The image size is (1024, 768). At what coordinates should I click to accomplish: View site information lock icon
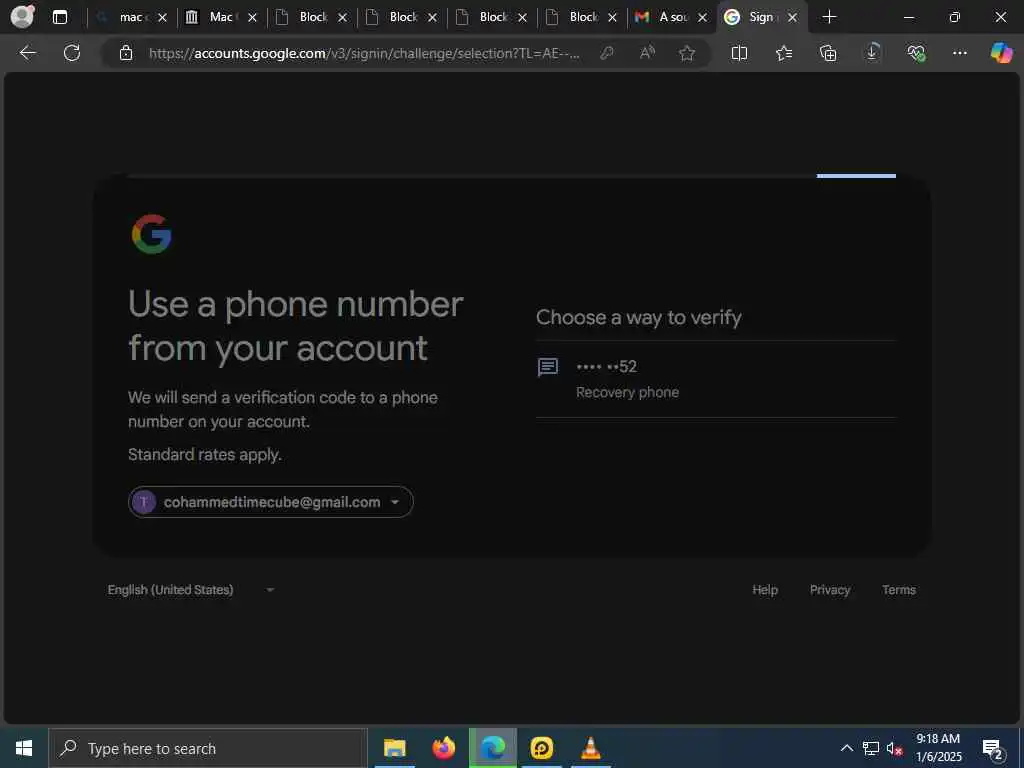tap(126, 53)
